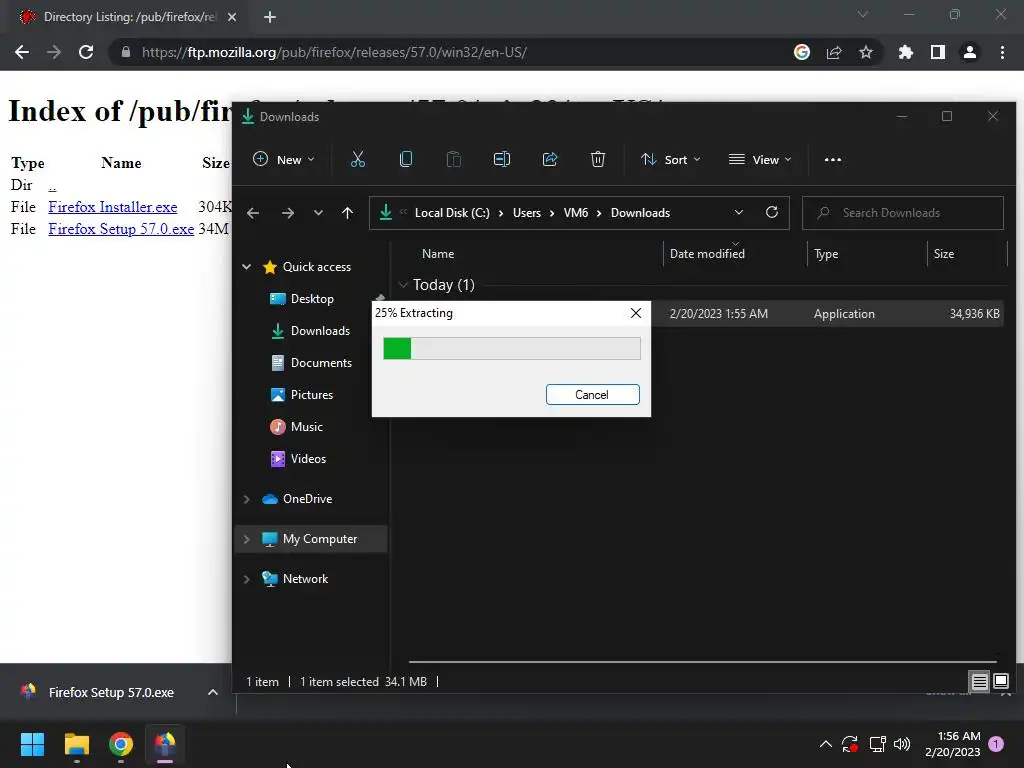The height and width of the screenshot is (768, 1024).
Task: Sort by the Name column header
Action: tap(438, 253)
